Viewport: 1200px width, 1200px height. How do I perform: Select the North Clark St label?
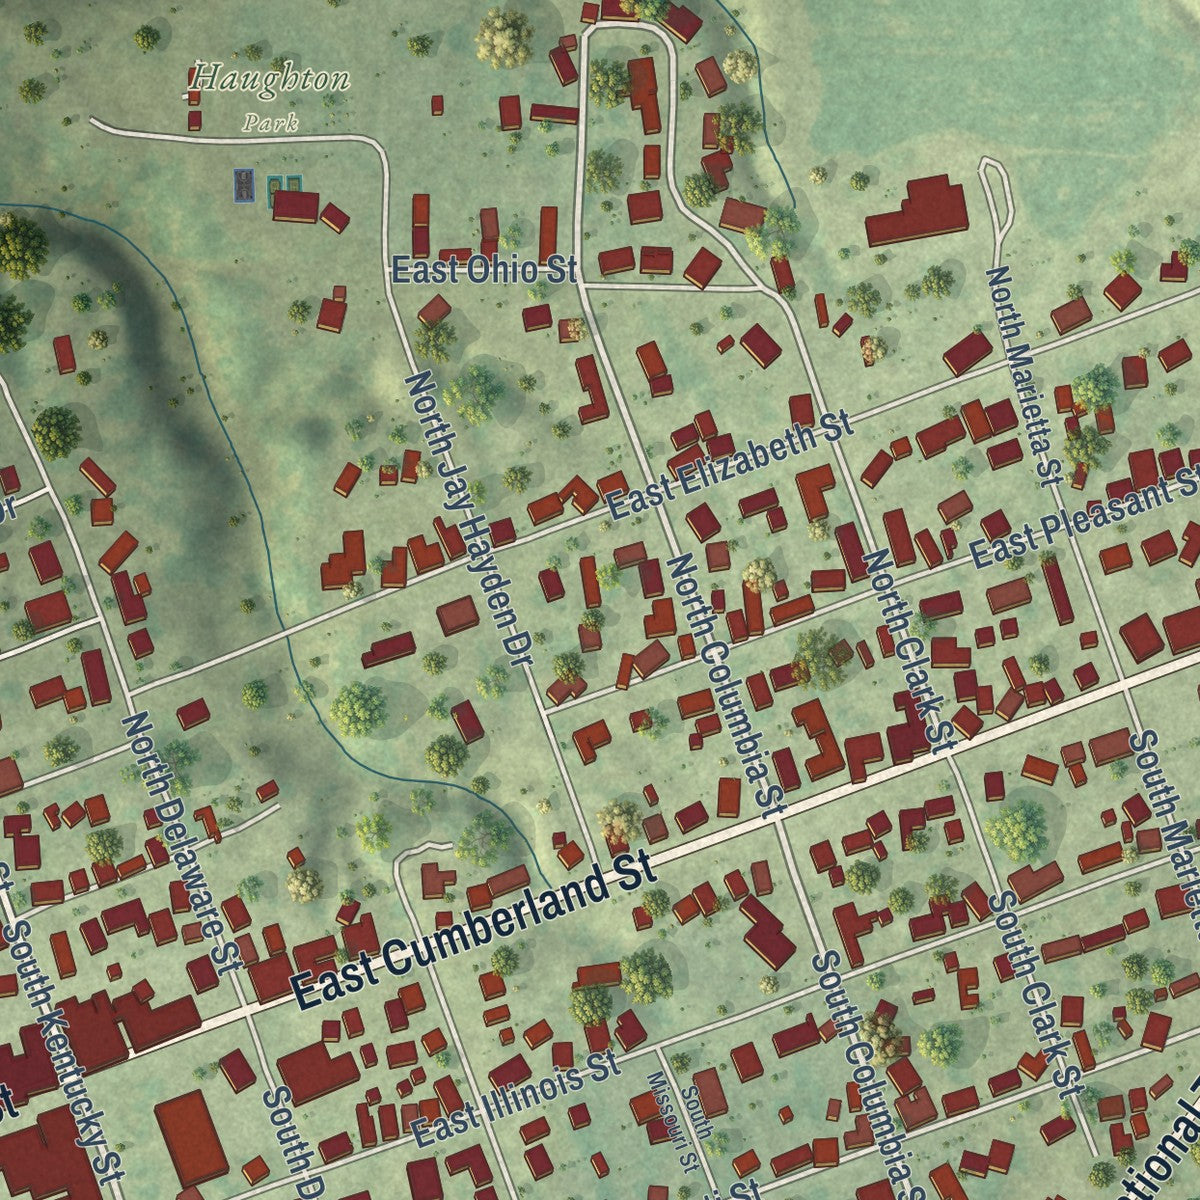[x=910, y=650]
